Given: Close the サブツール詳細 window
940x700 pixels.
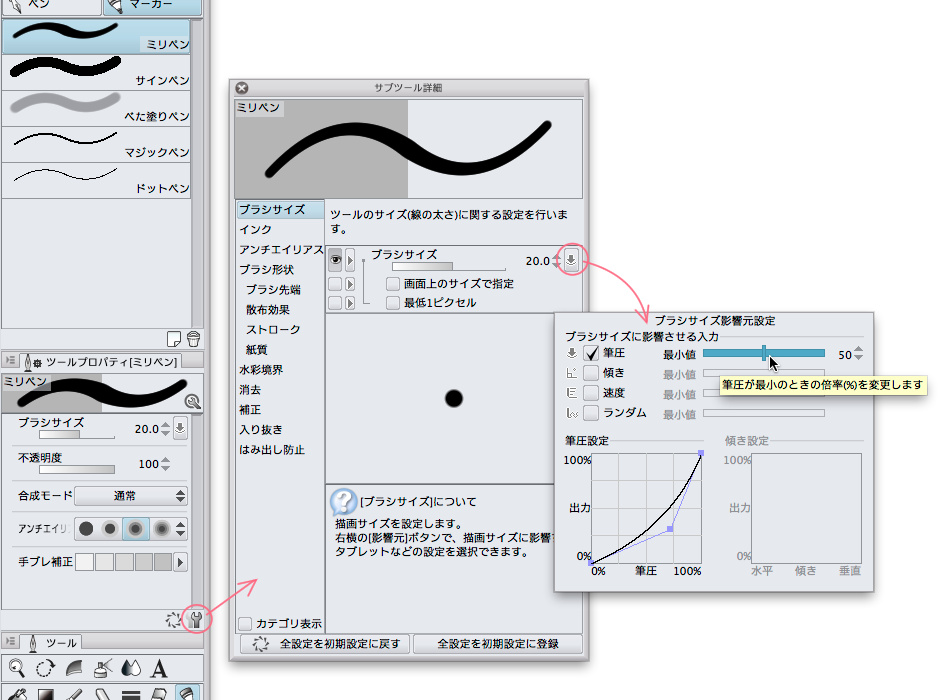Looking at the screenshot, I should (241, 88).
